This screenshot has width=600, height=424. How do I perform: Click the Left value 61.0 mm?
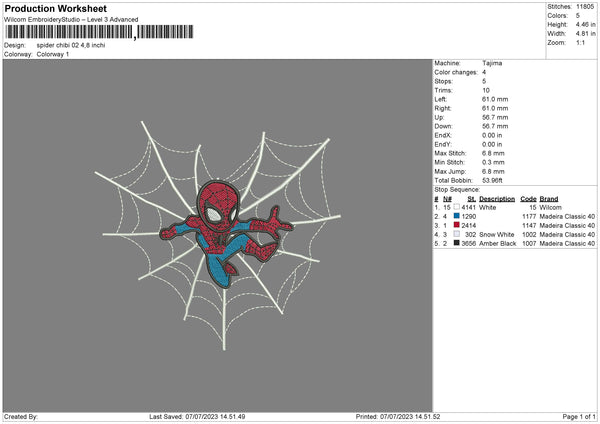click(495, 99)
